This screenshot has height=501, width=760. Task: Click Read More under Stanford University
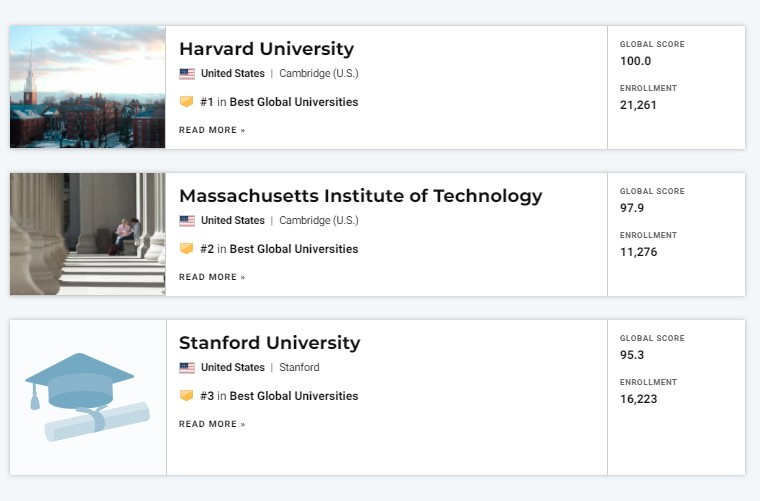tap(212, 424)
